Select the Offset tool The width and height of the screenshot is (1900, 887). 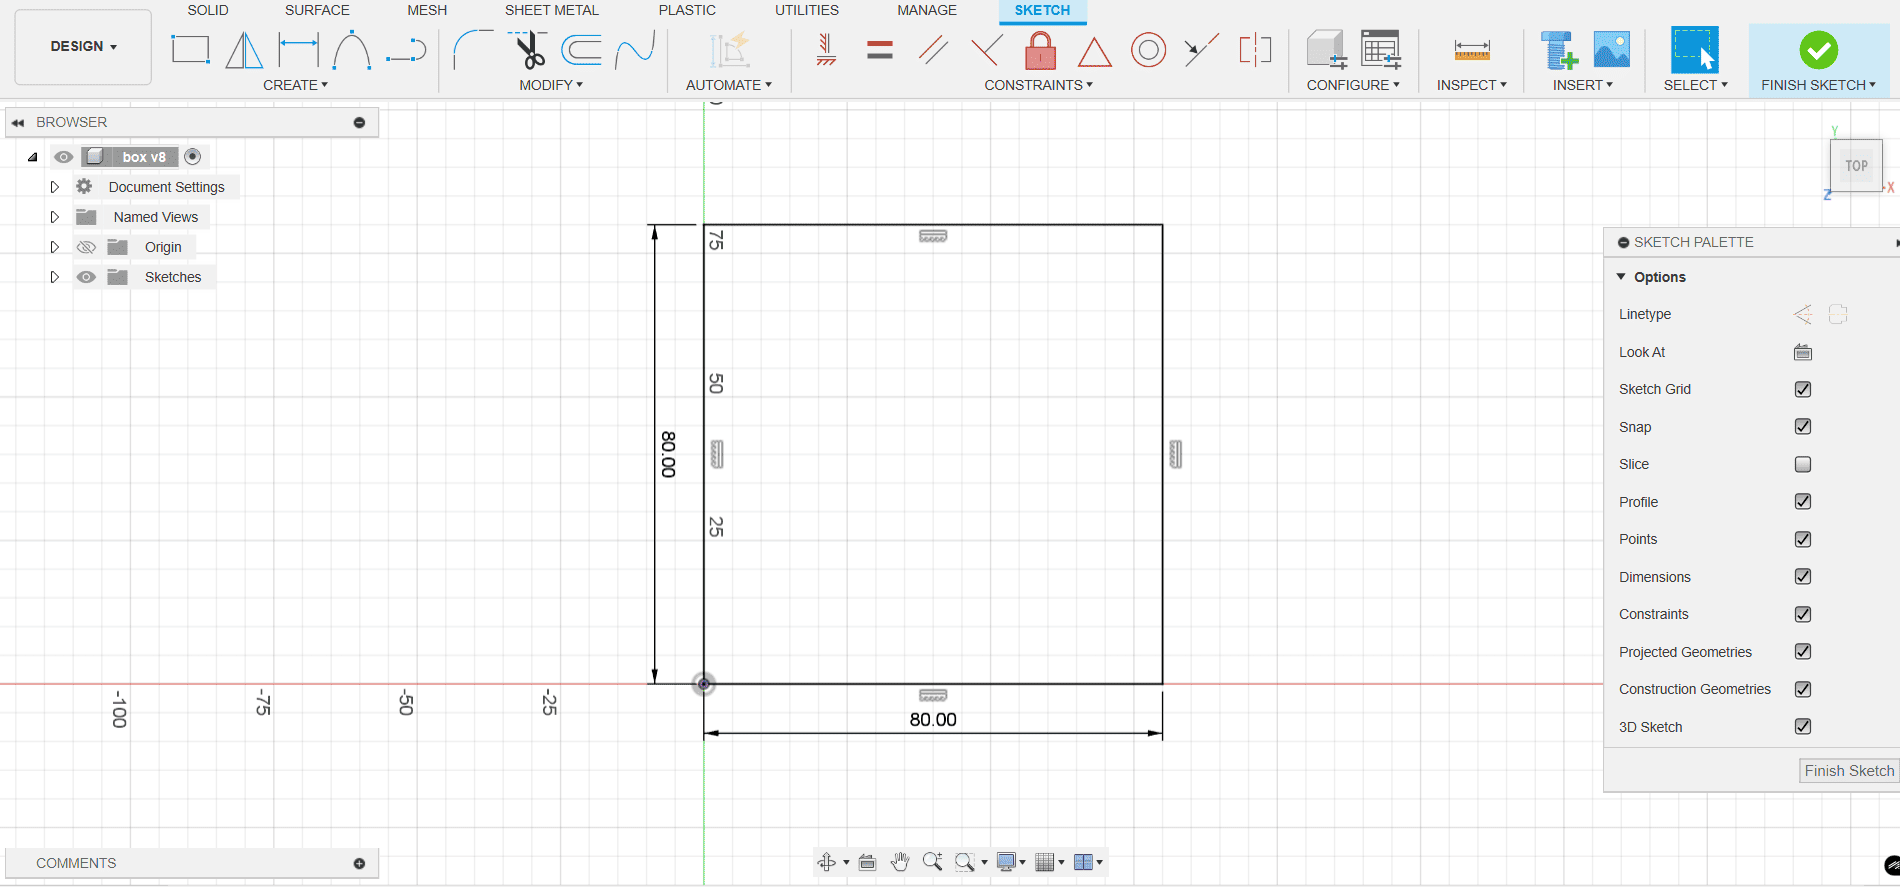point(581,49)
